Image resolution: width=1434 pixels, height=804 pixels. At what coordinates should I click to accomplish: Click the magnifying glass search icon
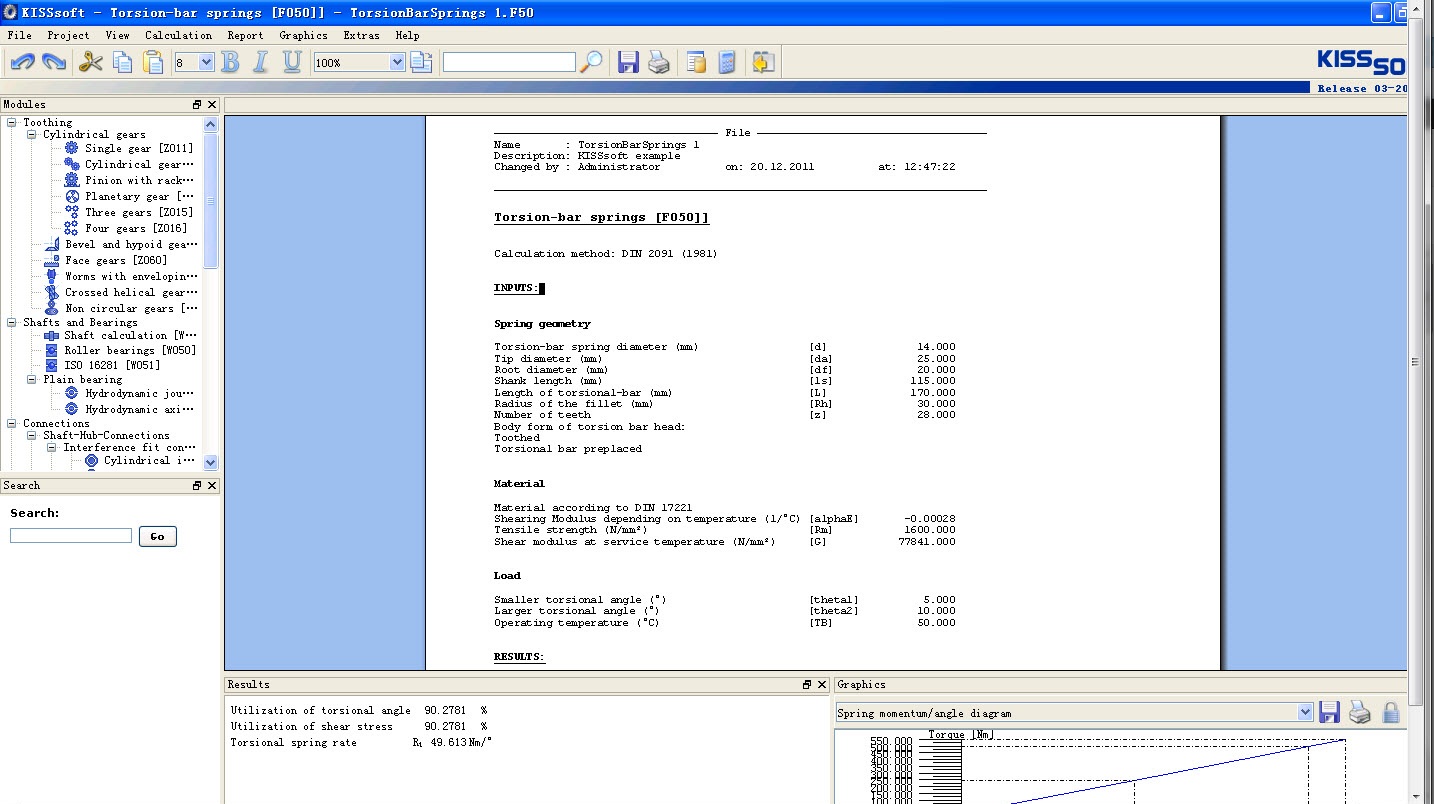point(592,62)
